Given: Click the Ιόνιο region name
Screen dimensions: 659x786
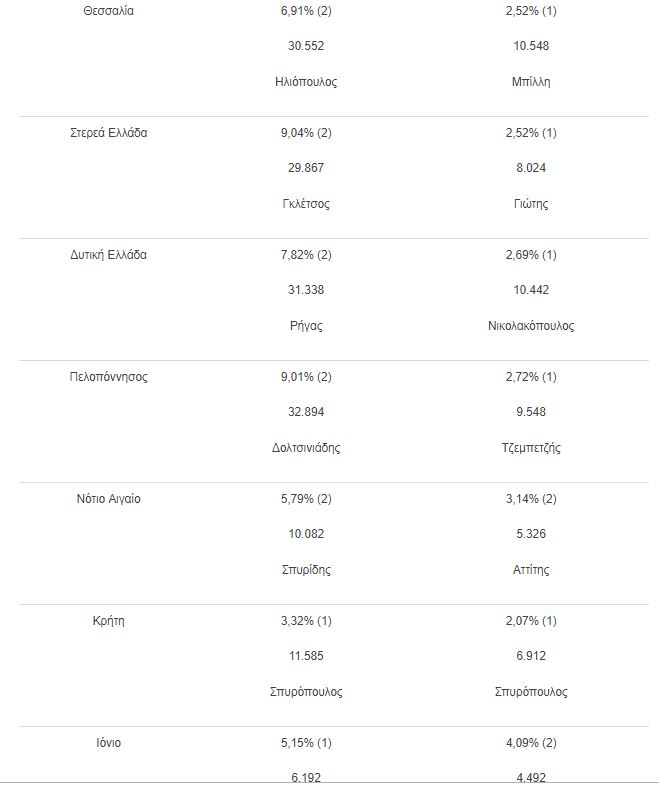Looking at the screenshot, I should (109, 743).
